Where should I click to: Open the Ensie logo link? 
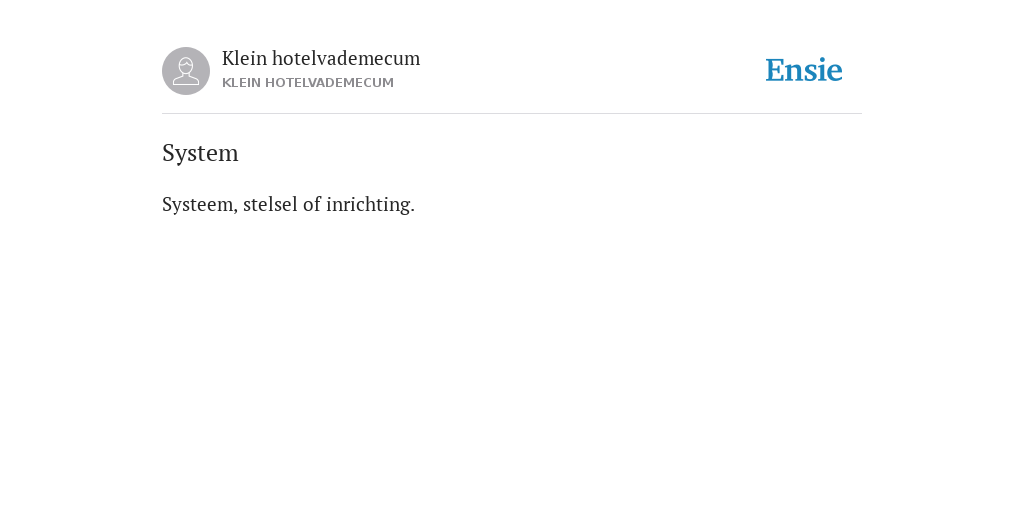click(x=804, y=70)
